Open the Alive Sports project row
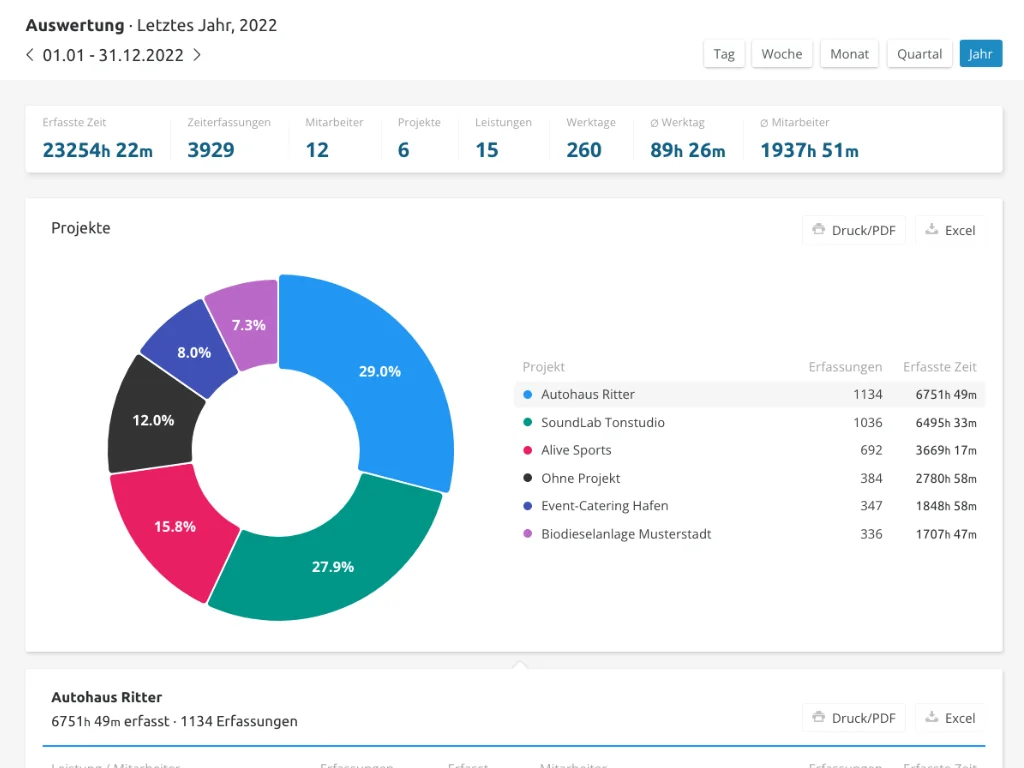Screen dimensions: 1024x768 pyautogui.click(x=750, y=450)
